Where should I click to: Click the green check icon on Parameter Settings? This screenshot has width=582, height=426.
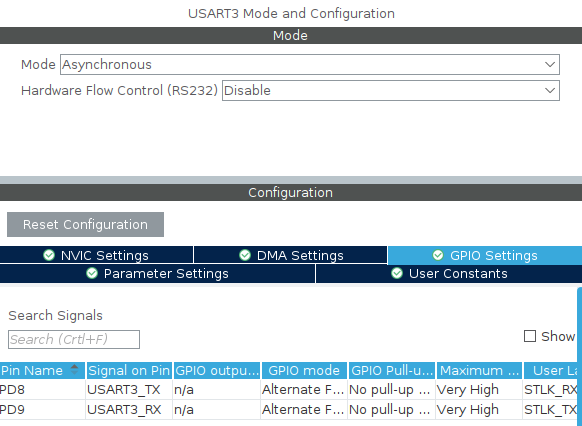point(92,273)
